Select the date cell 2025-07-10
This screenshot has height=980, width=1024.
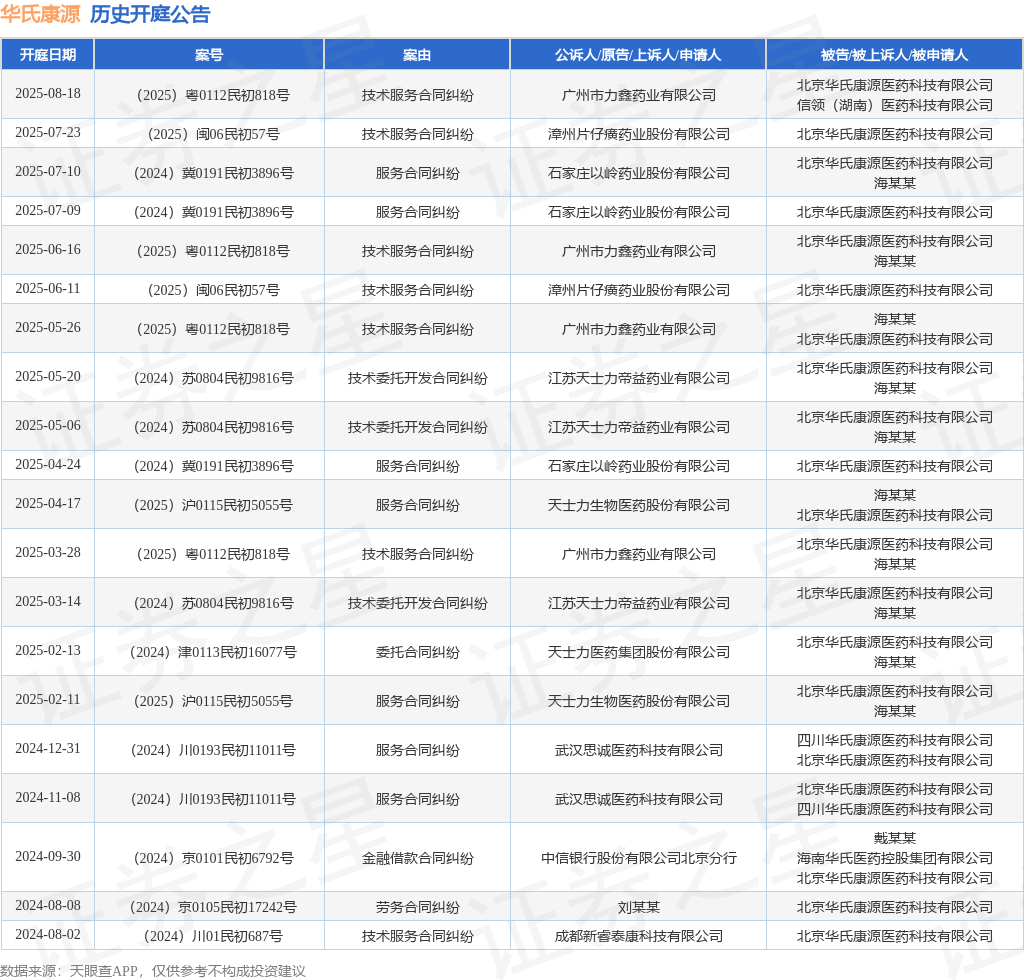point(48,172)
